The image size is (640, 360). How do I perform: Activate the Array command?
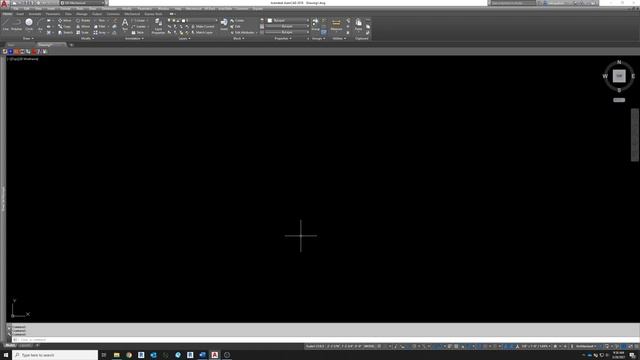(100, 33)
